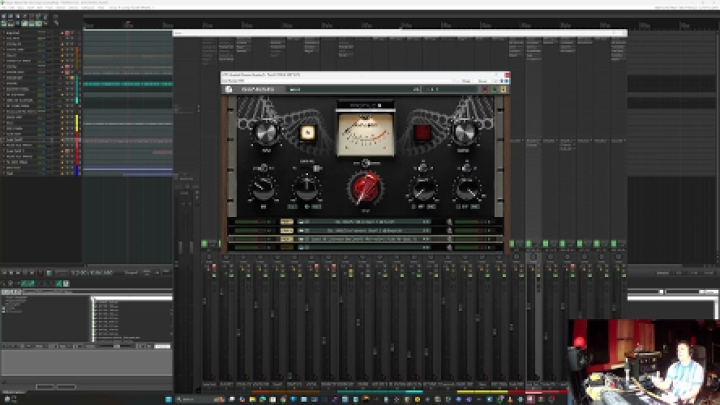Move the horizontal slide switch above the second lower knob

pos(316,169)
